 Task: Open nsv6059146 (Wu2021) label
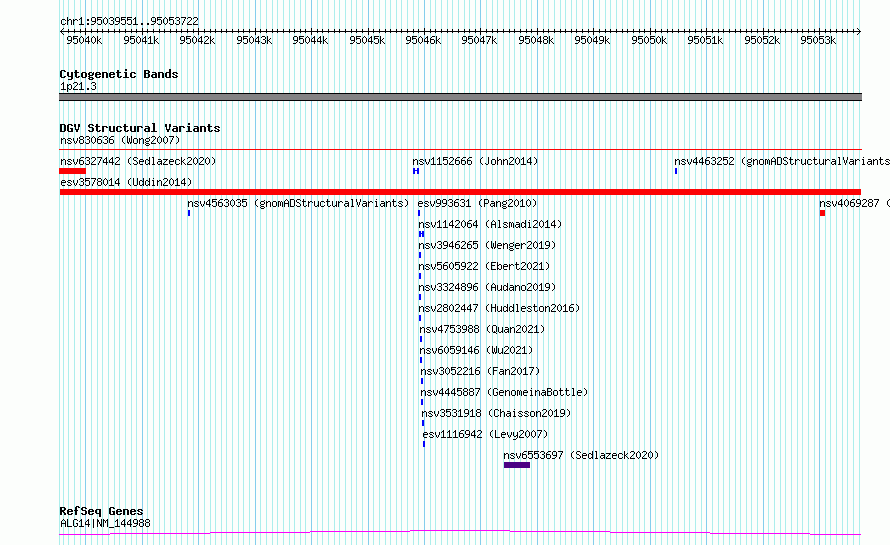(x=476, y=350)
